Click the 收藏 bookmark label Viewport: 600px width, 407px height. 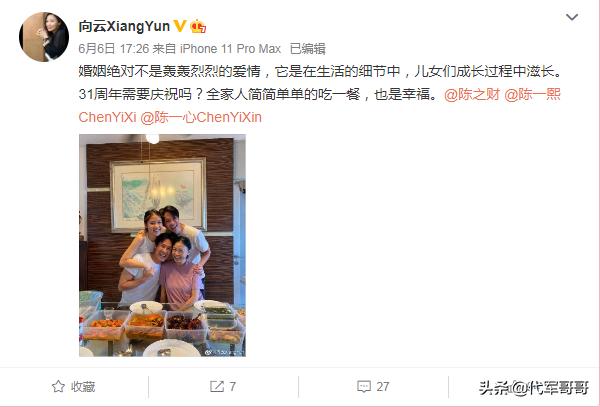click(x=83, y=387)
